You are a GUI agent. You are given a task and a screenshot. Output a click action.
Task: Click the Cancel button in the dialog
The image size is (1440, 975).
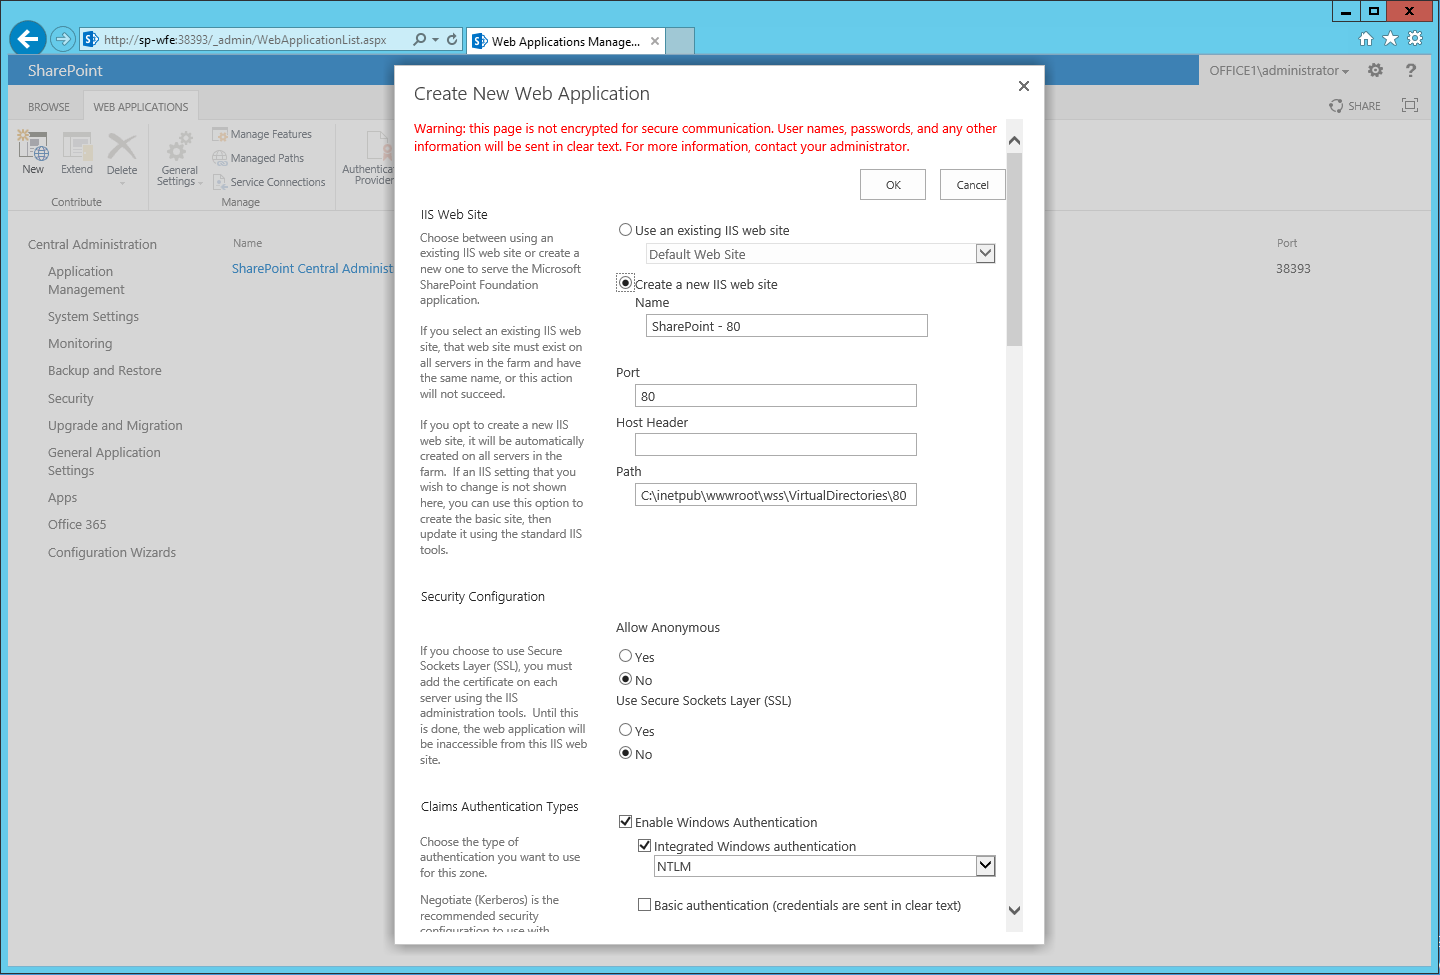click(x=972, y=185)
